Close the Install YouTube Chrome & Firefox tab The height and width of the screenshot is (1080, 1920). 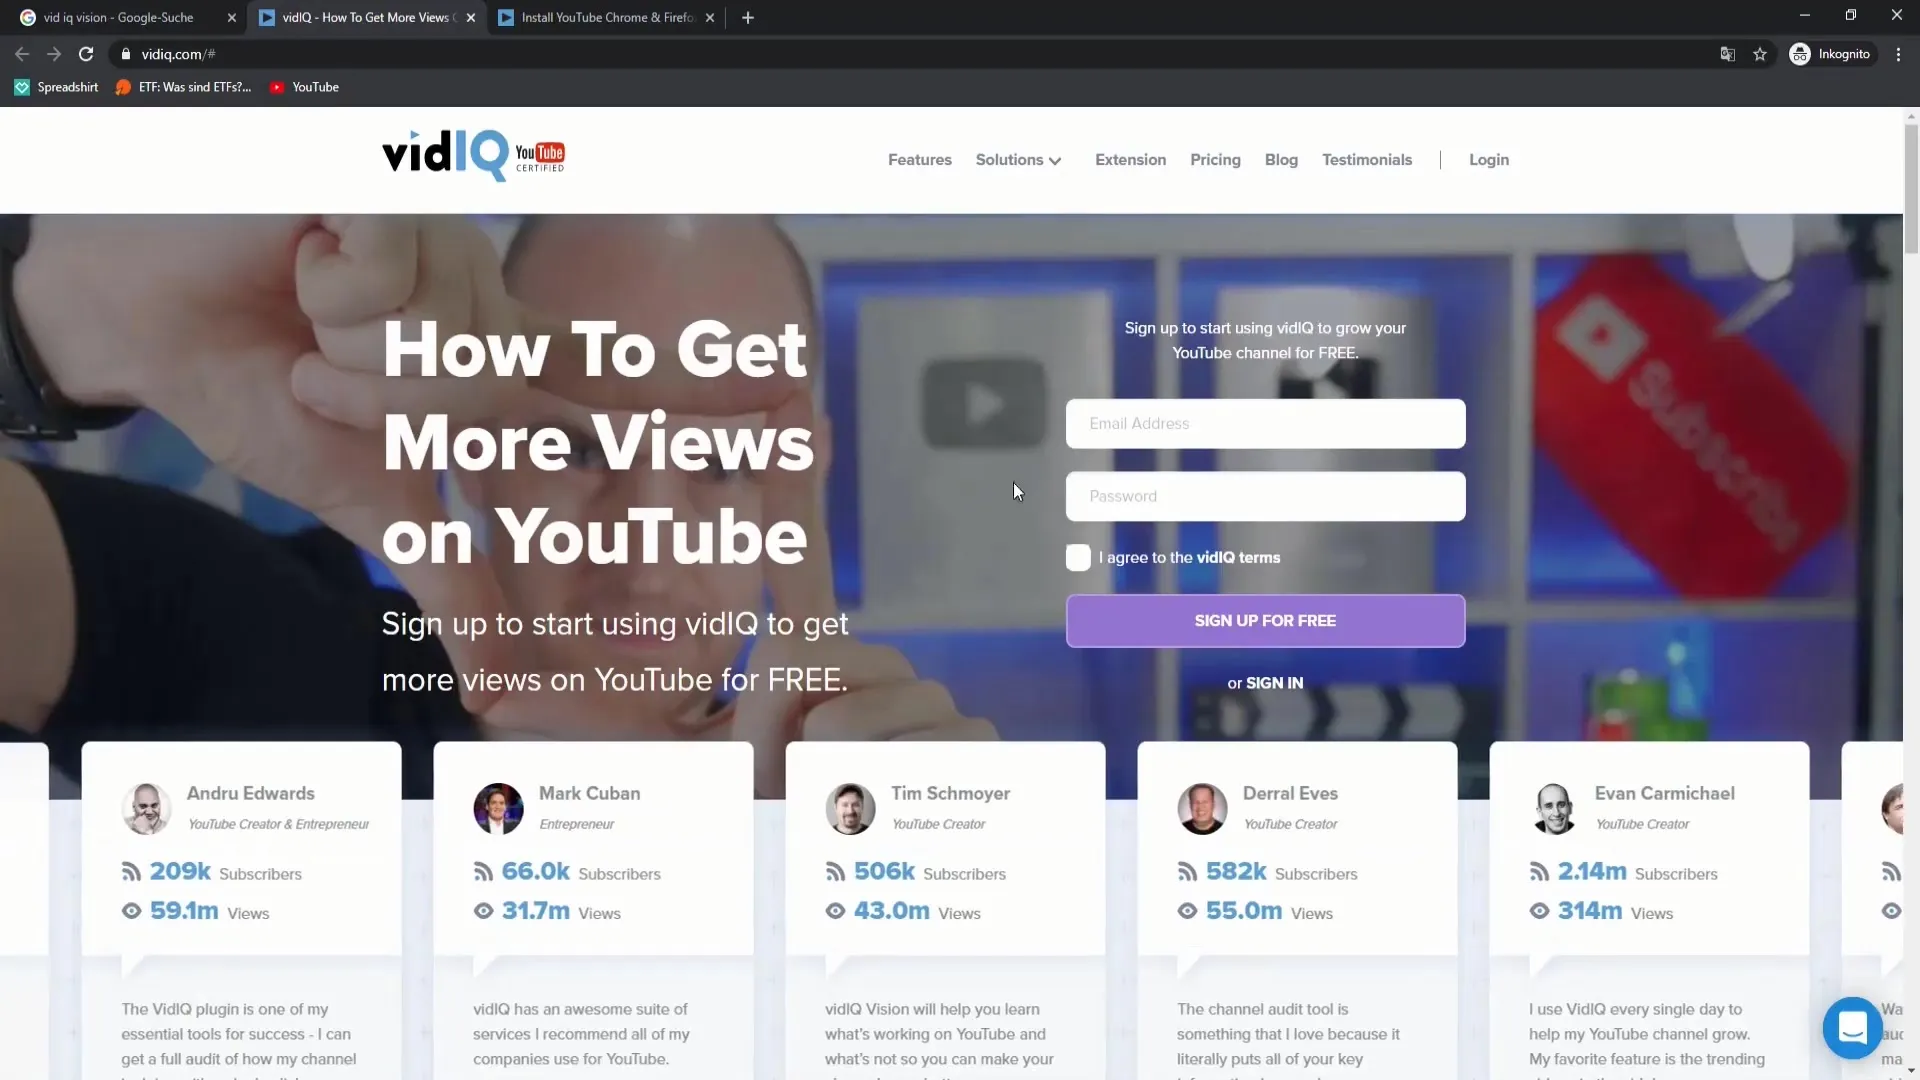pyautogui.click(x=710, y=17)
